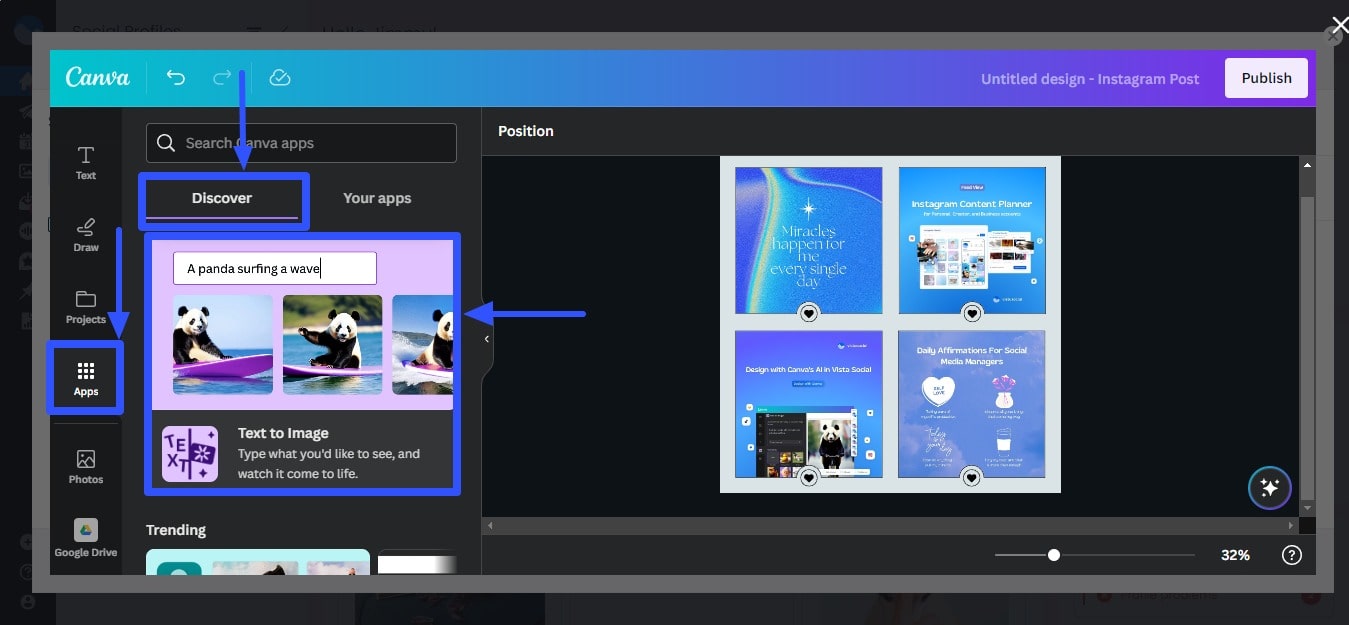The image size is (1349, 625).
Task: Switch to the Your apps tab
Action: click(377, 198)
